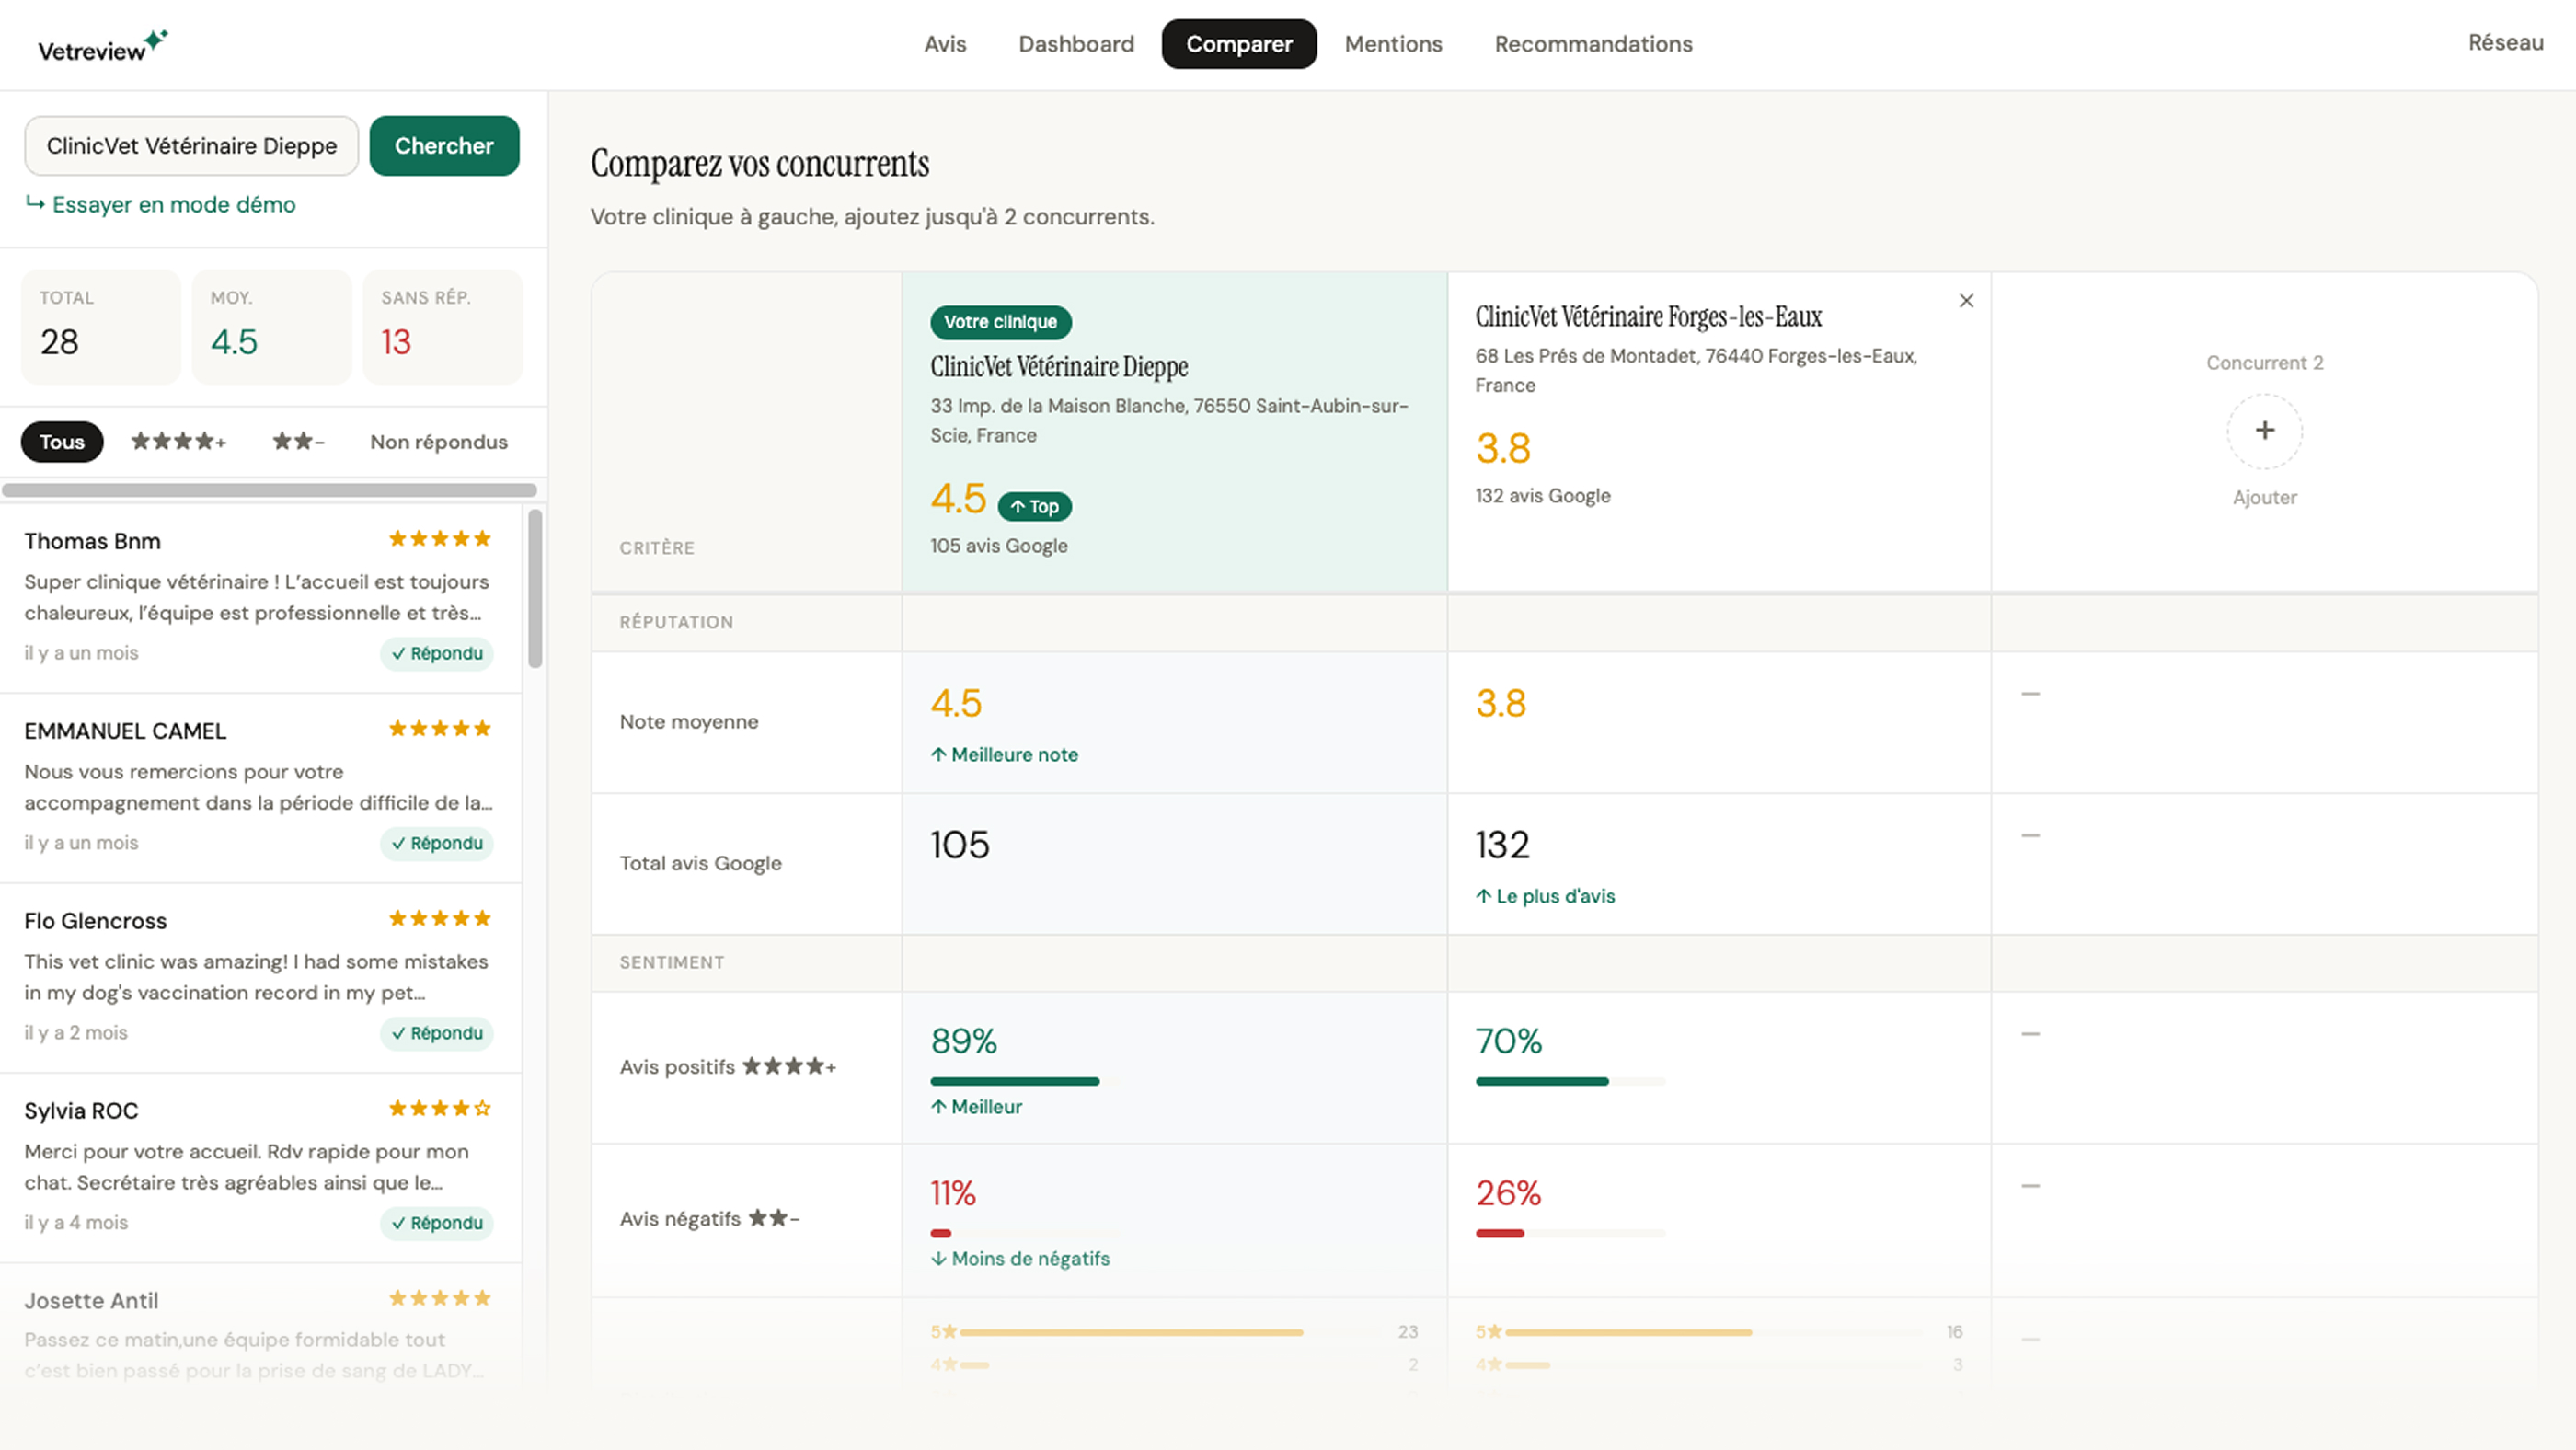Focus the clinic search input field
This screenshot has height=1450, width=2576.
click(192, 146)
